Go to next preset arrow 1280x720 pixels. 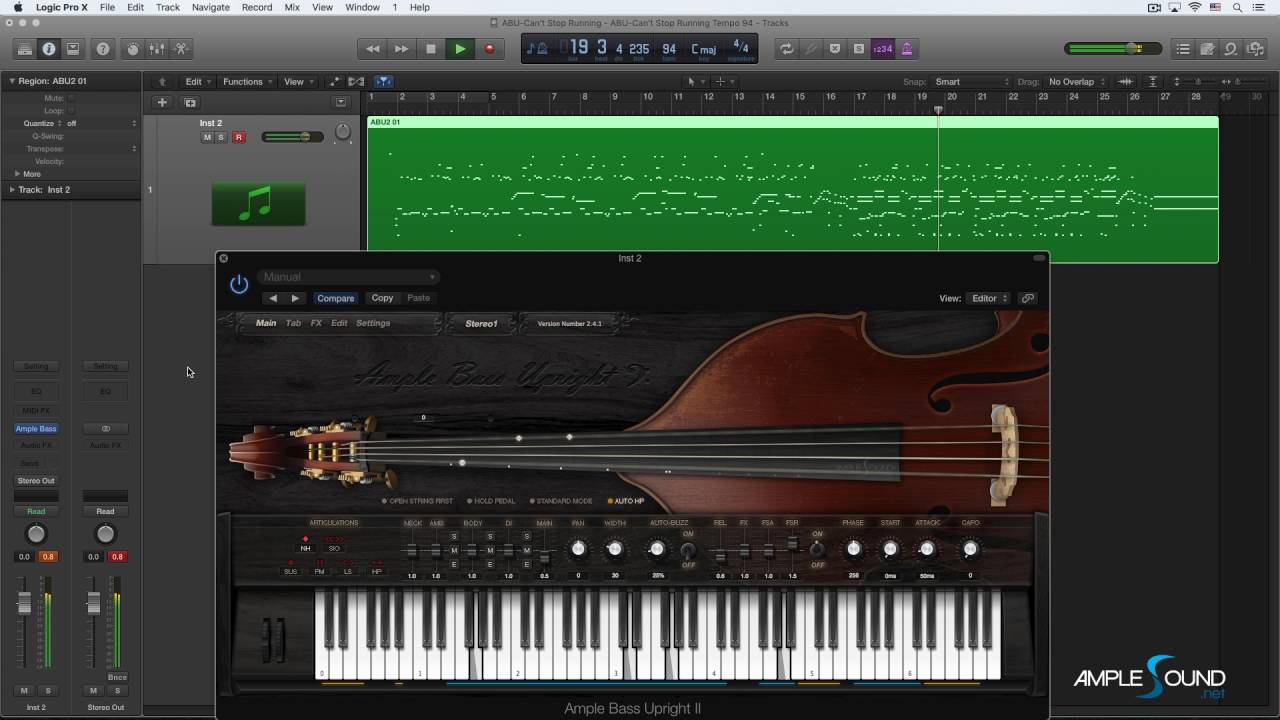(x=295, y=298)
